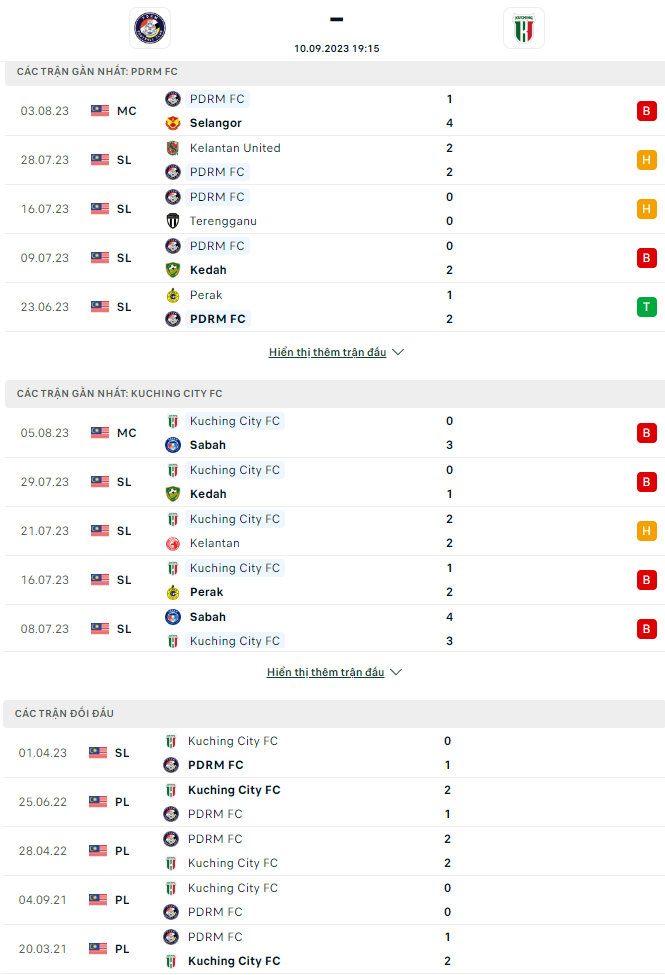Click the Hiển thị thêm trận đấu link
The image size is (665, 975).
(x=328, y=352)
